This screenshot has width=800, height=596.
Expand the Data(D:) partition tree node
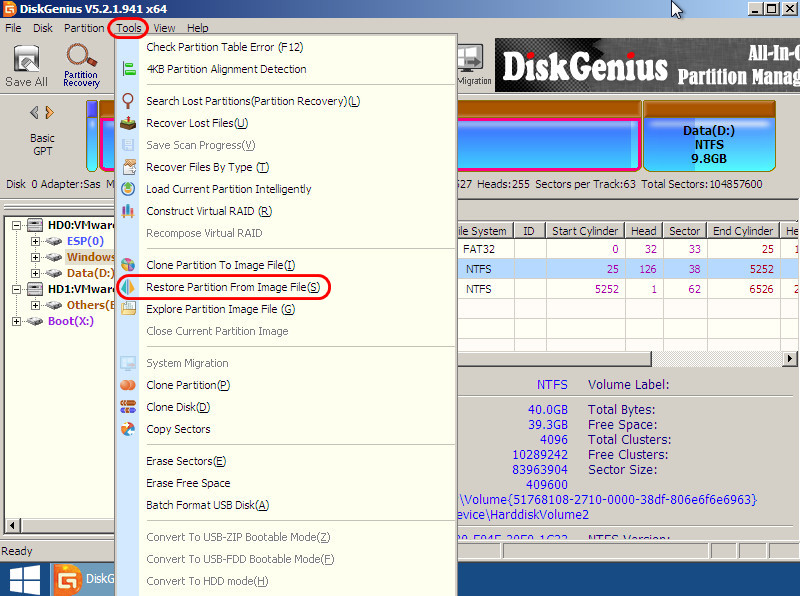pyautogui.click(x=35, y=274)
